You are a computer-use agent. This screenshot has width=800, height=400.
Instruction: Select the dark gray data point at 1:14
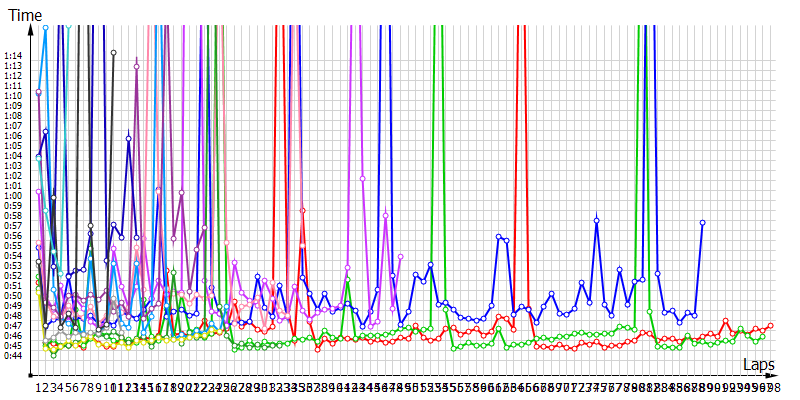click(114, 52)
